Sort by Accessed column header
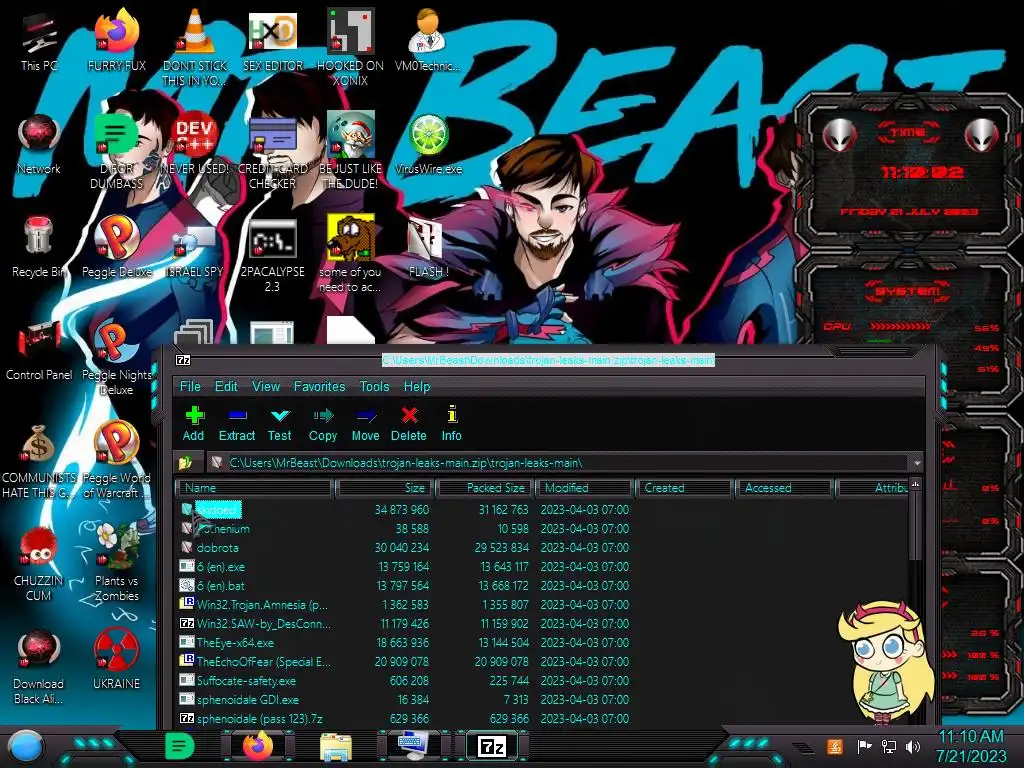Image resolution: width=1024 pixels, height=768 pixels. point(784,488)
